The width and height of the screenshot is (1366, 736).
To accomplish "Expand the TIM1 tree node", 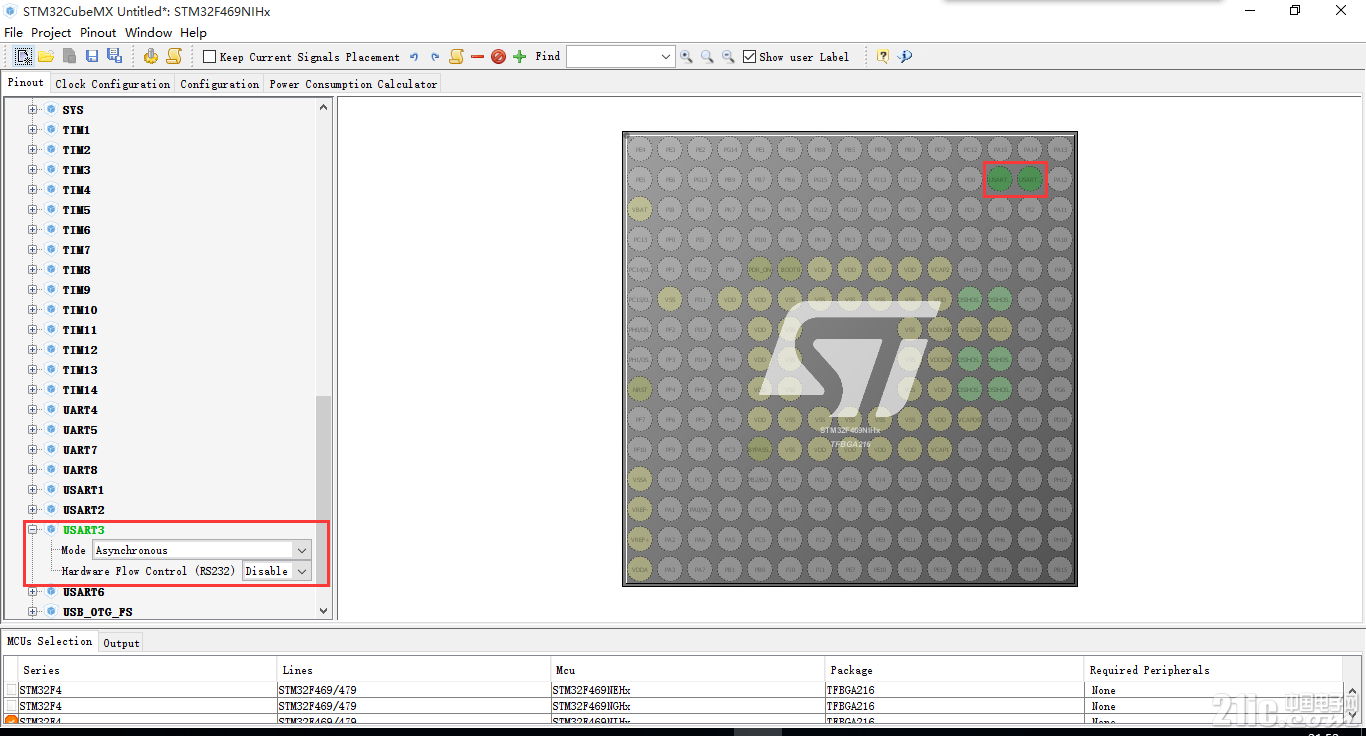I will tap(33, 130).
